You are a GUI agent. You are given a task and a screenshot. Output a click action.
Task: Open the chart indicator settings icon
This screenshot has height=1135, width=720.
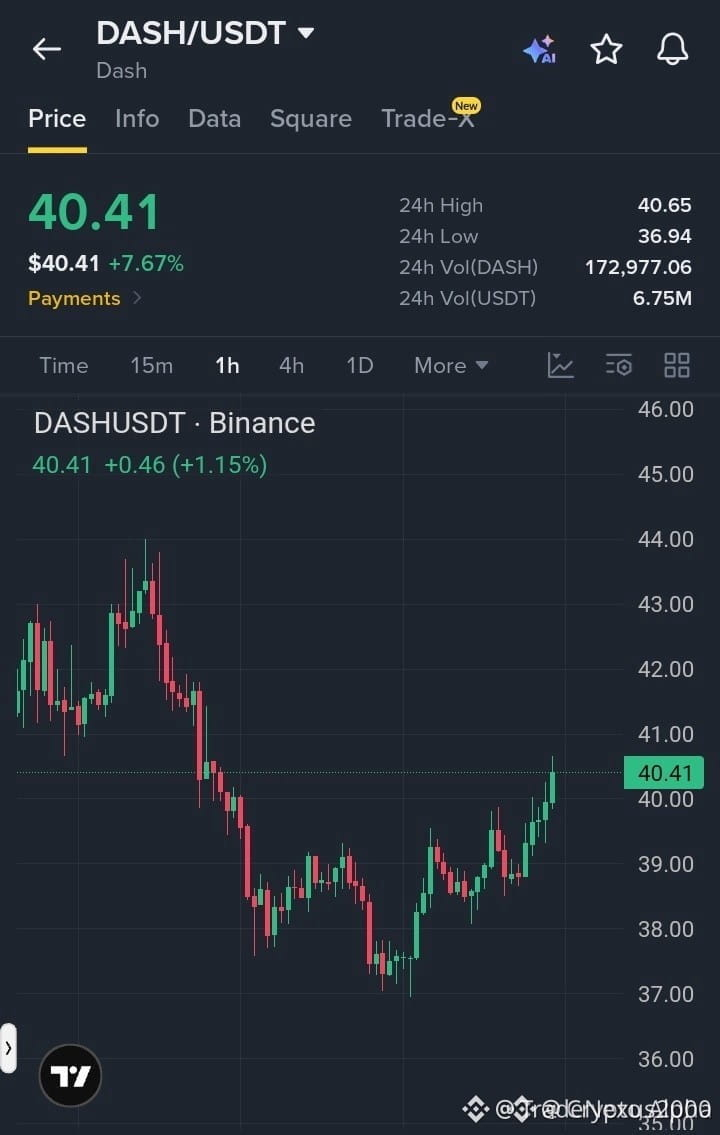click(619, 366)
